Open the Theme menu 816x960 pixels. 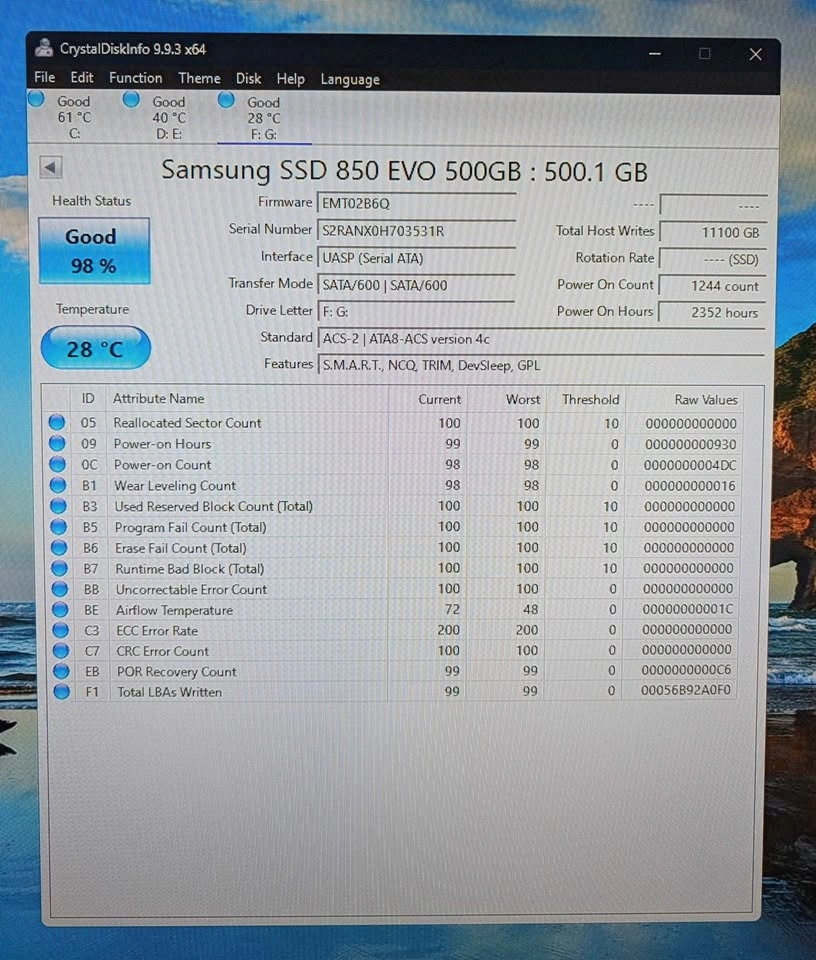199,78
